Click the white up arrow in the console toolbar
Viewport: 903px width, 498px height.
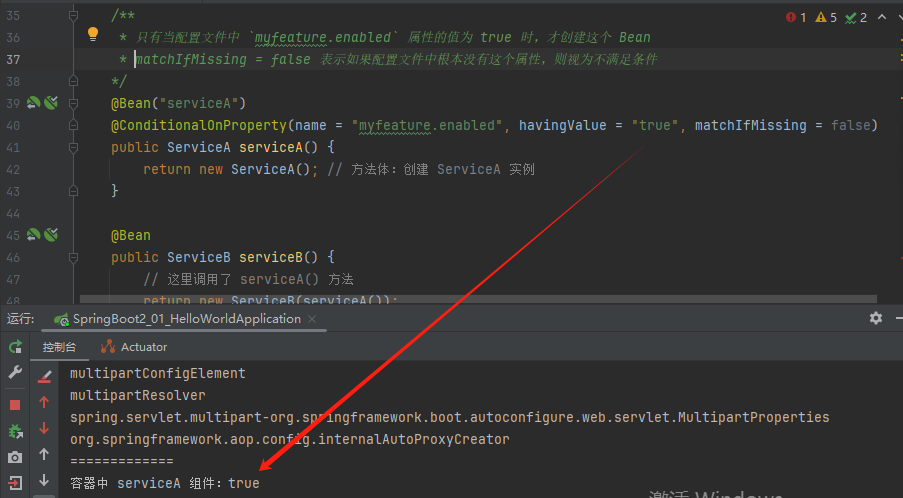[x=44, y=454]
